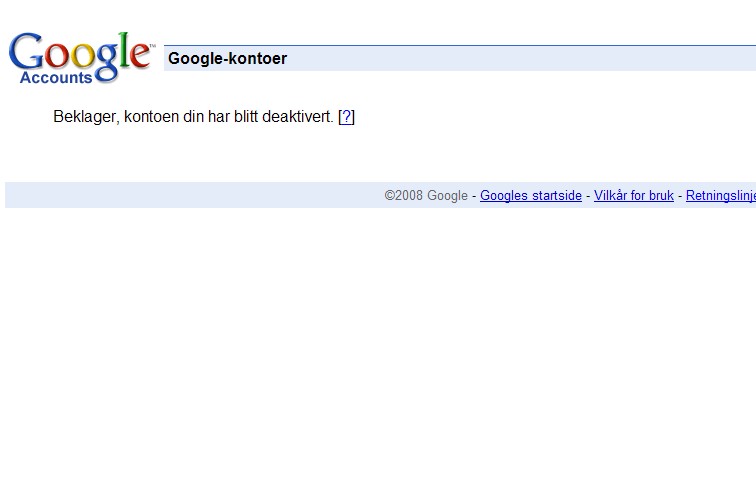Click the yellow letter o in logo
756x498 pixels.
(82, 55)
